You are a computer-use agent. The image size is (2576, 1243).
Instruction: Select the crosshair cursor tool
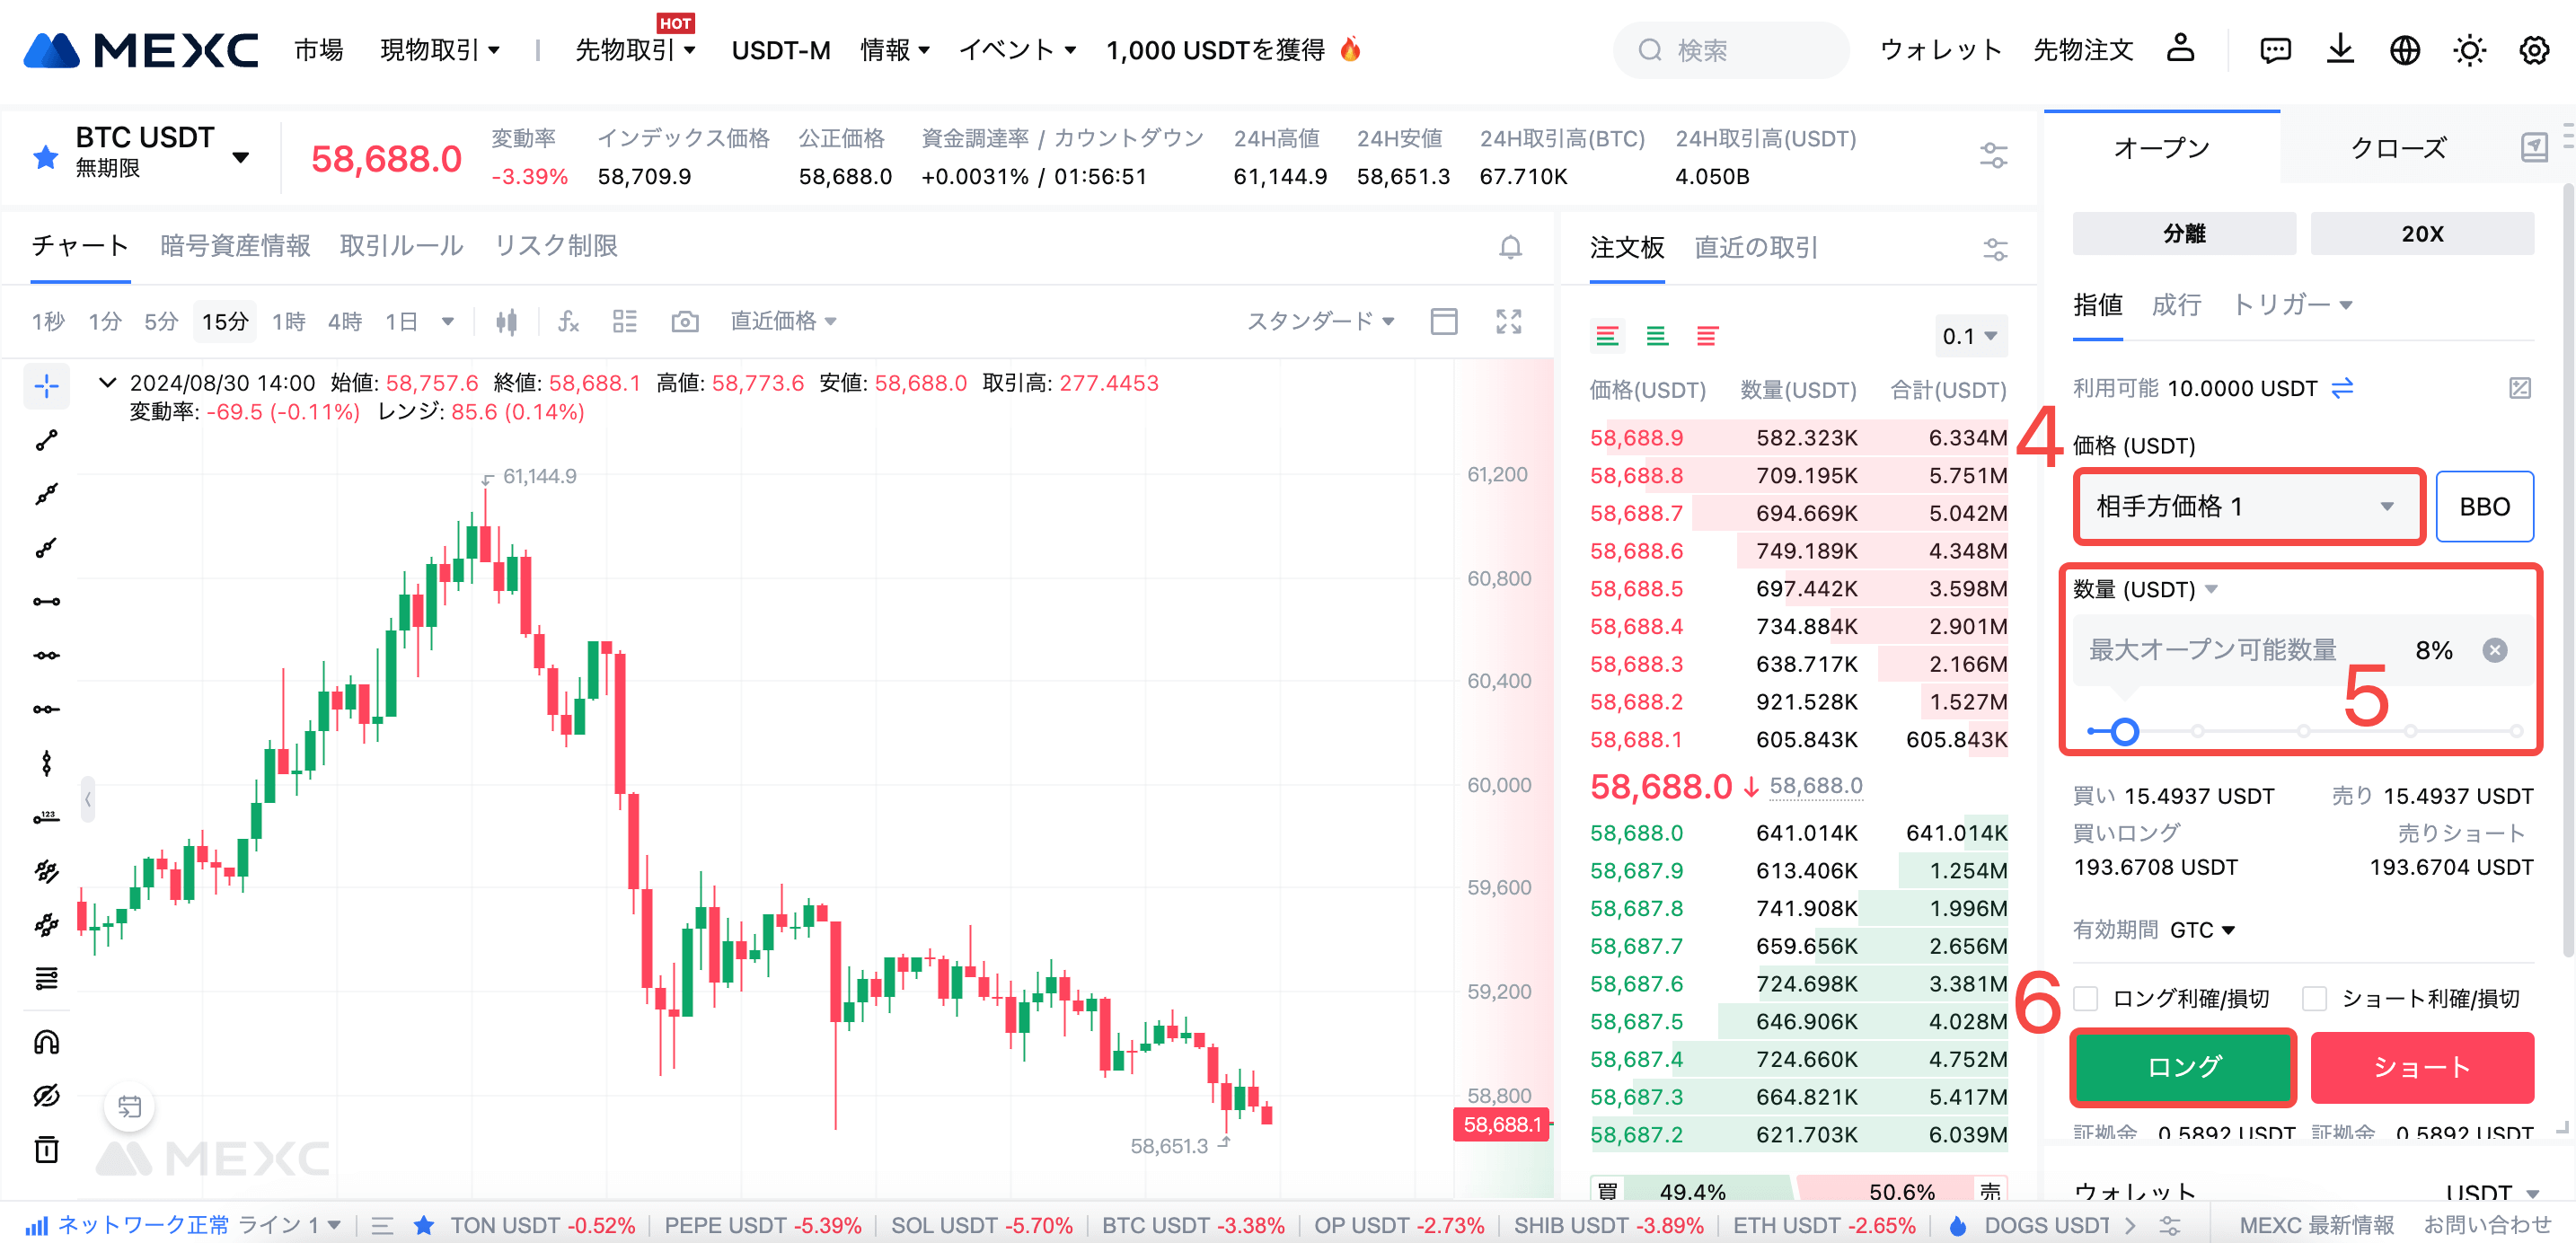point(46,386)
